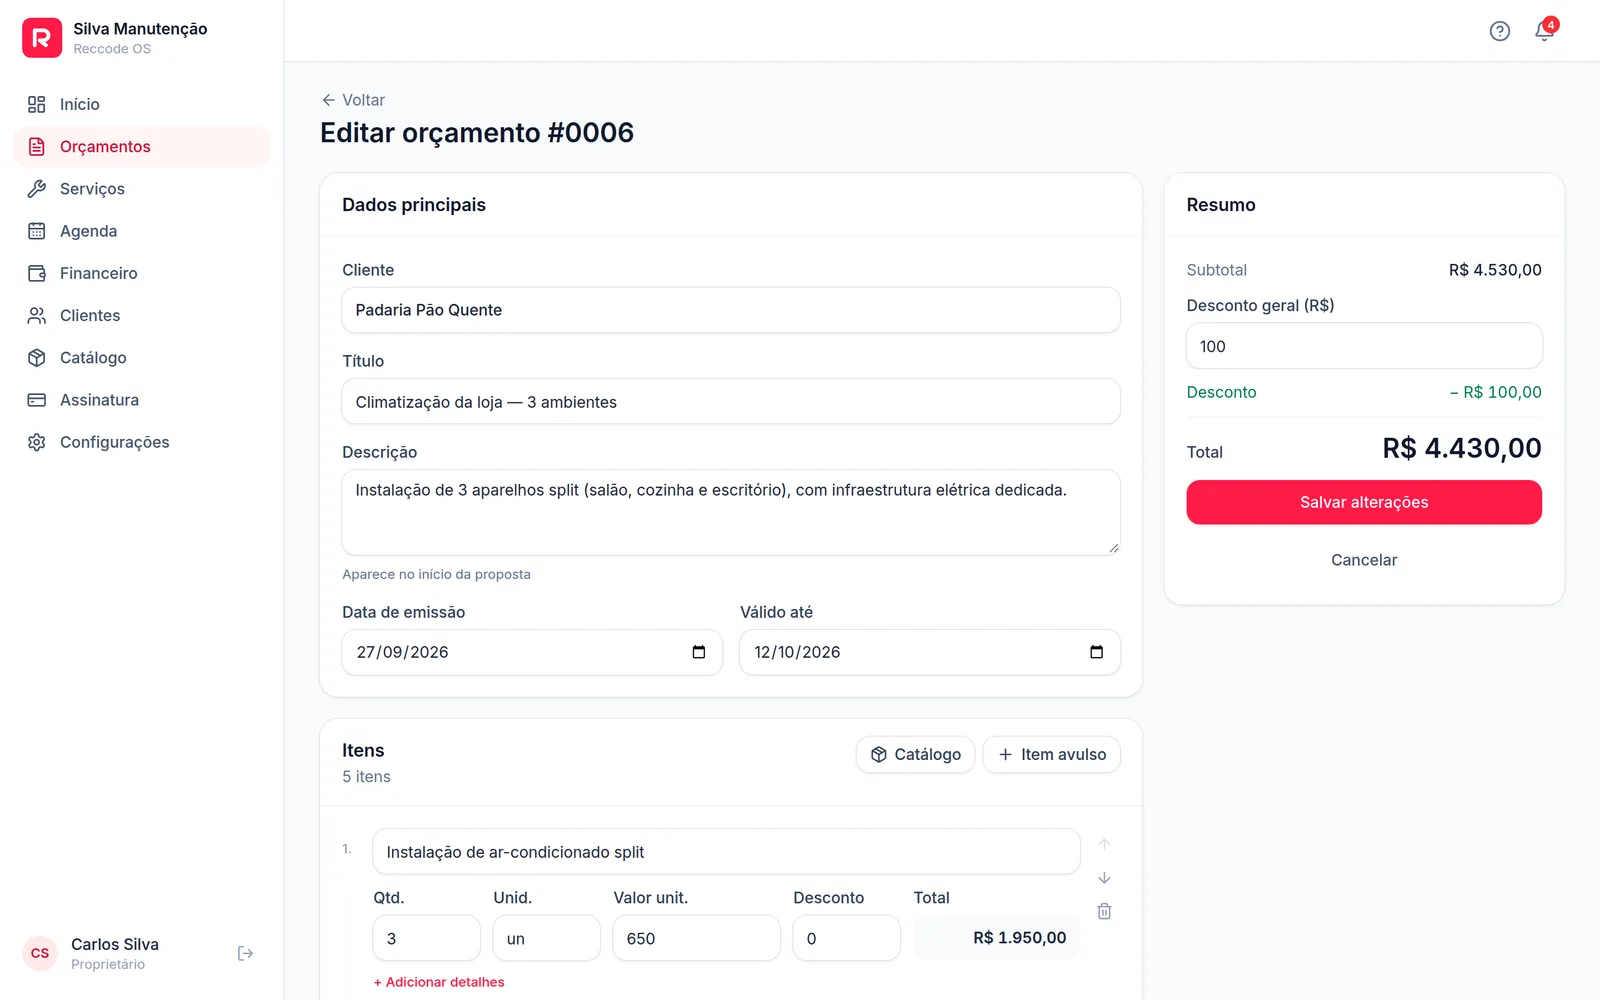
Task: Open calendar picker for Válido até
Action: [x=1096, y=652]
